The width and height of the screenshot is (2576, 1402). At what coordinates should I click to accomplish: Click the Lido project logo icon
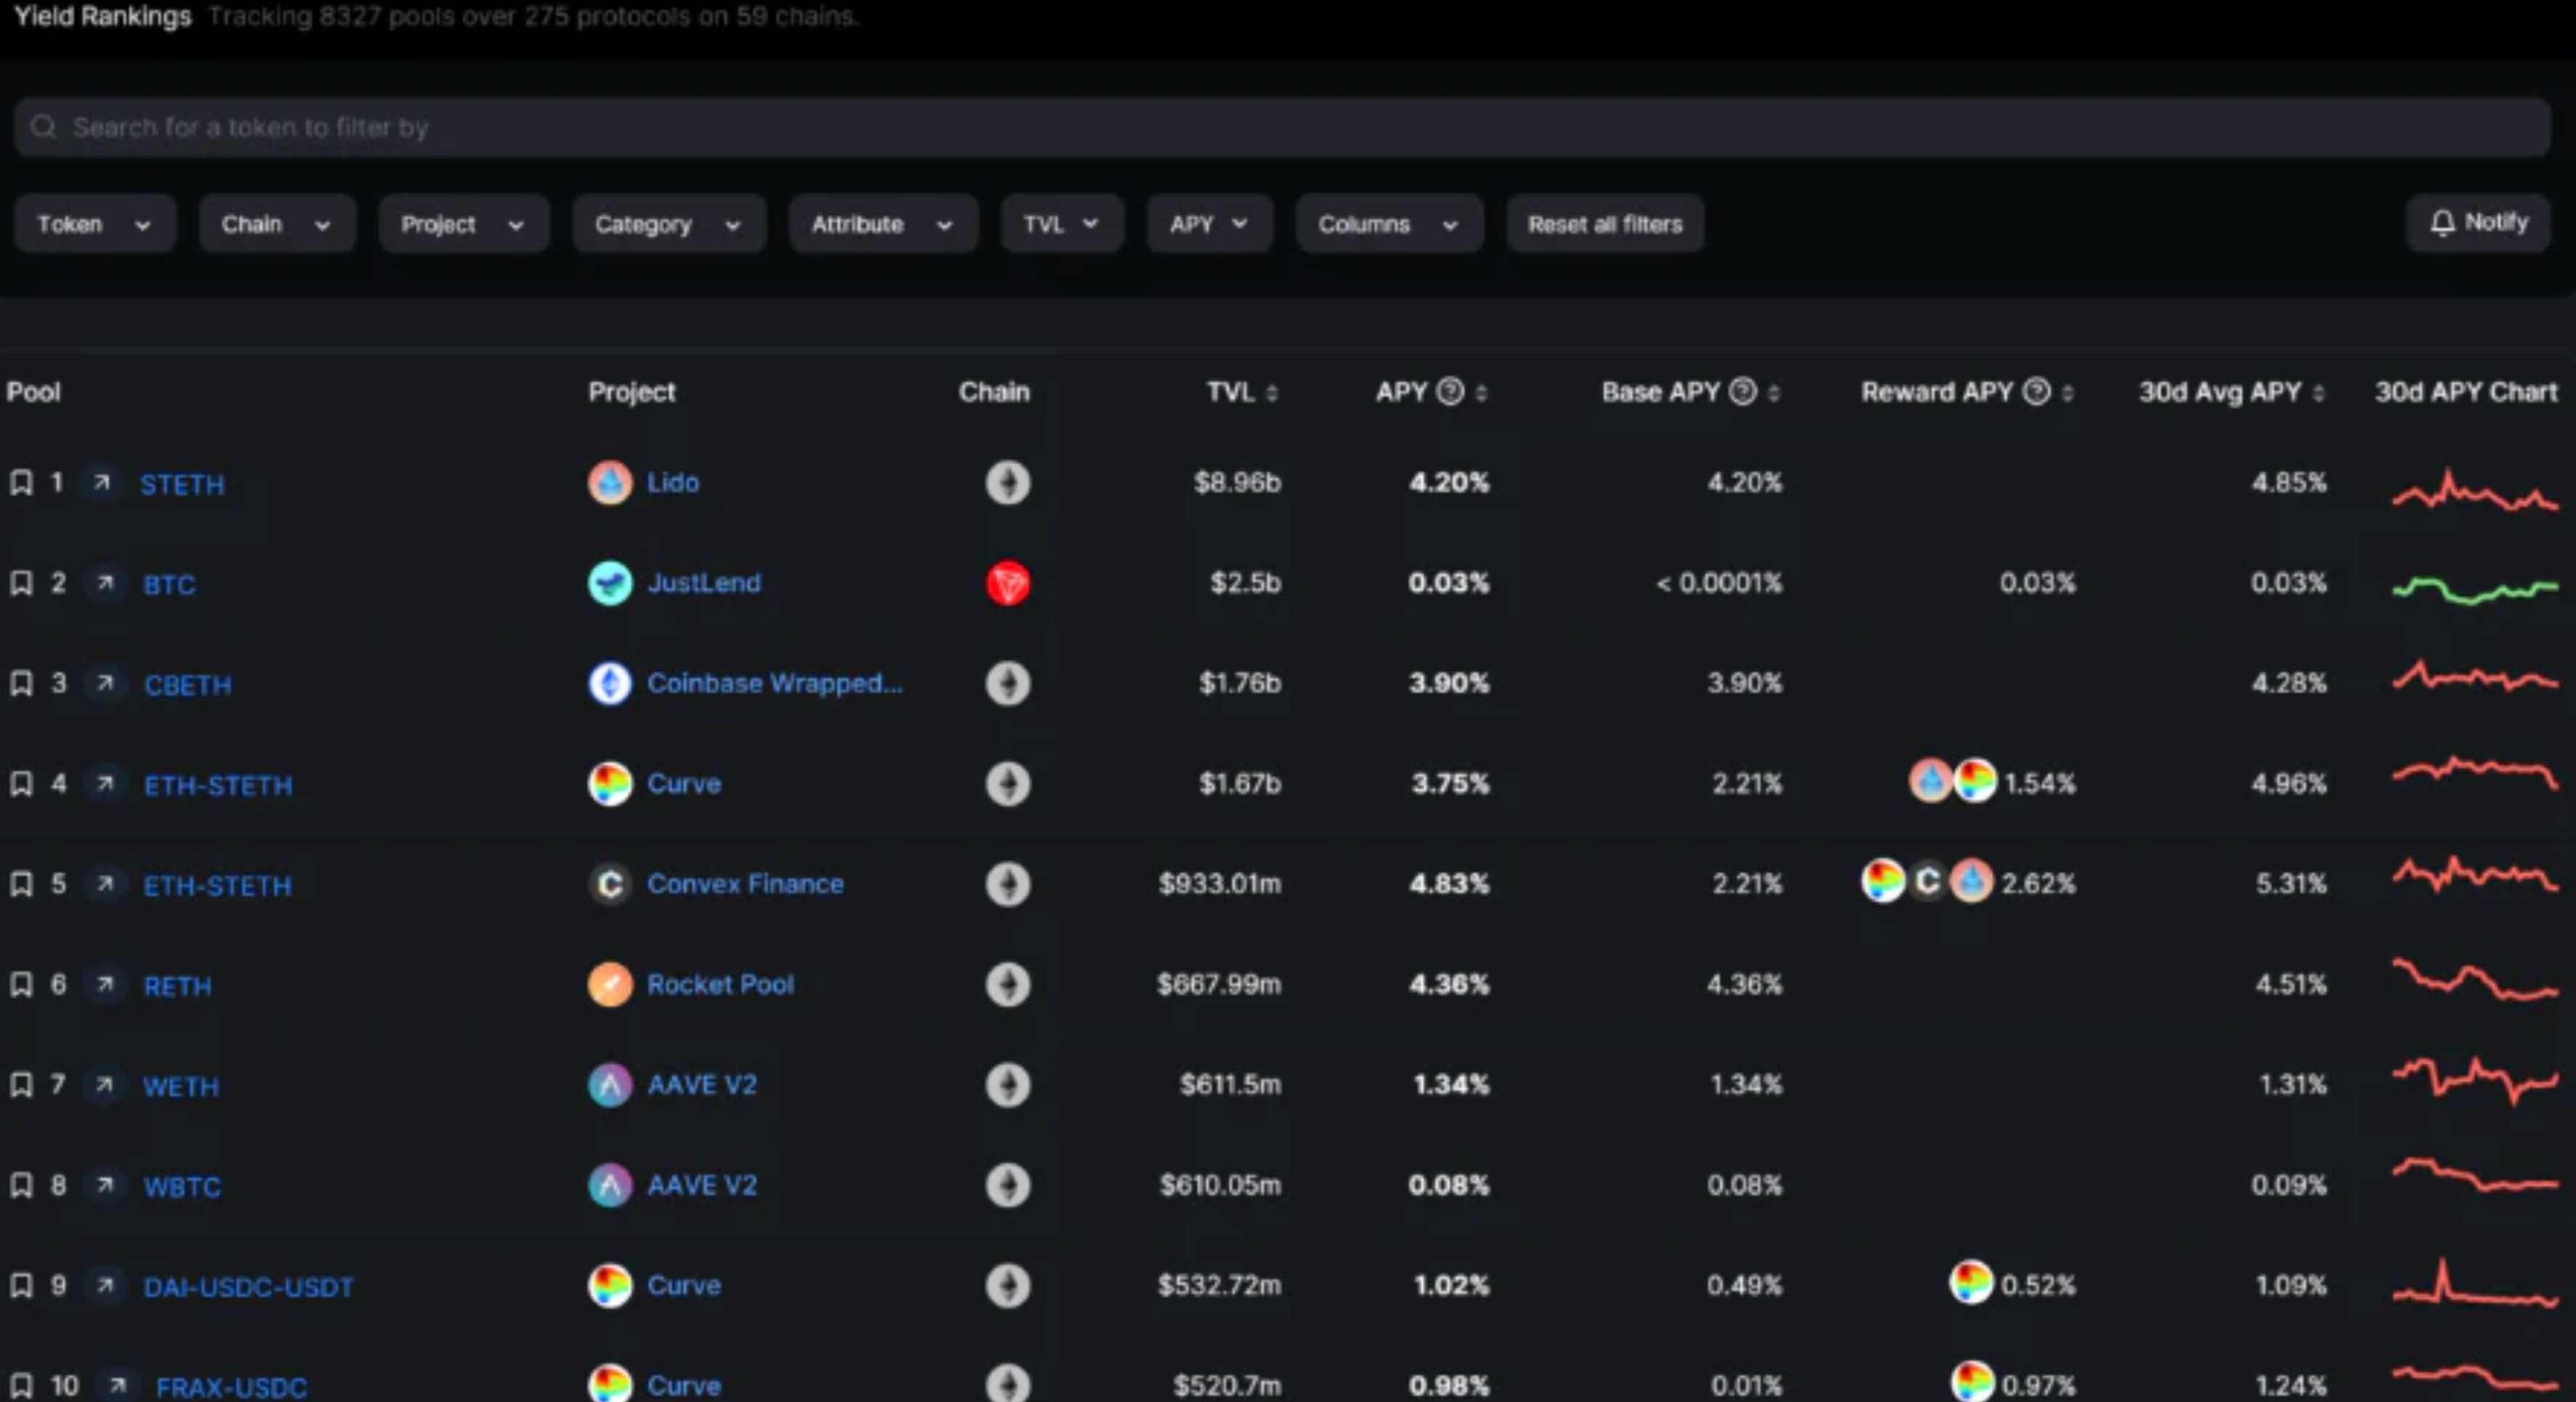(x=610, y=483)
